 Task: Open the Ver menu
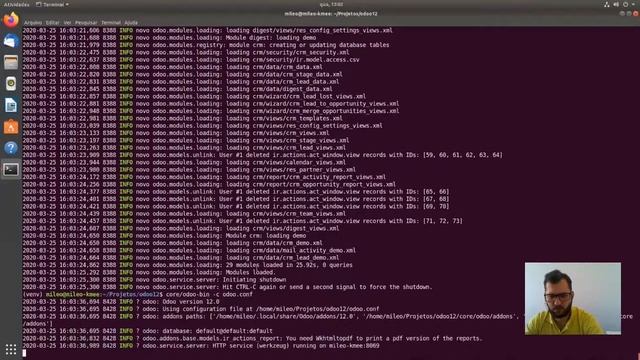67,23
